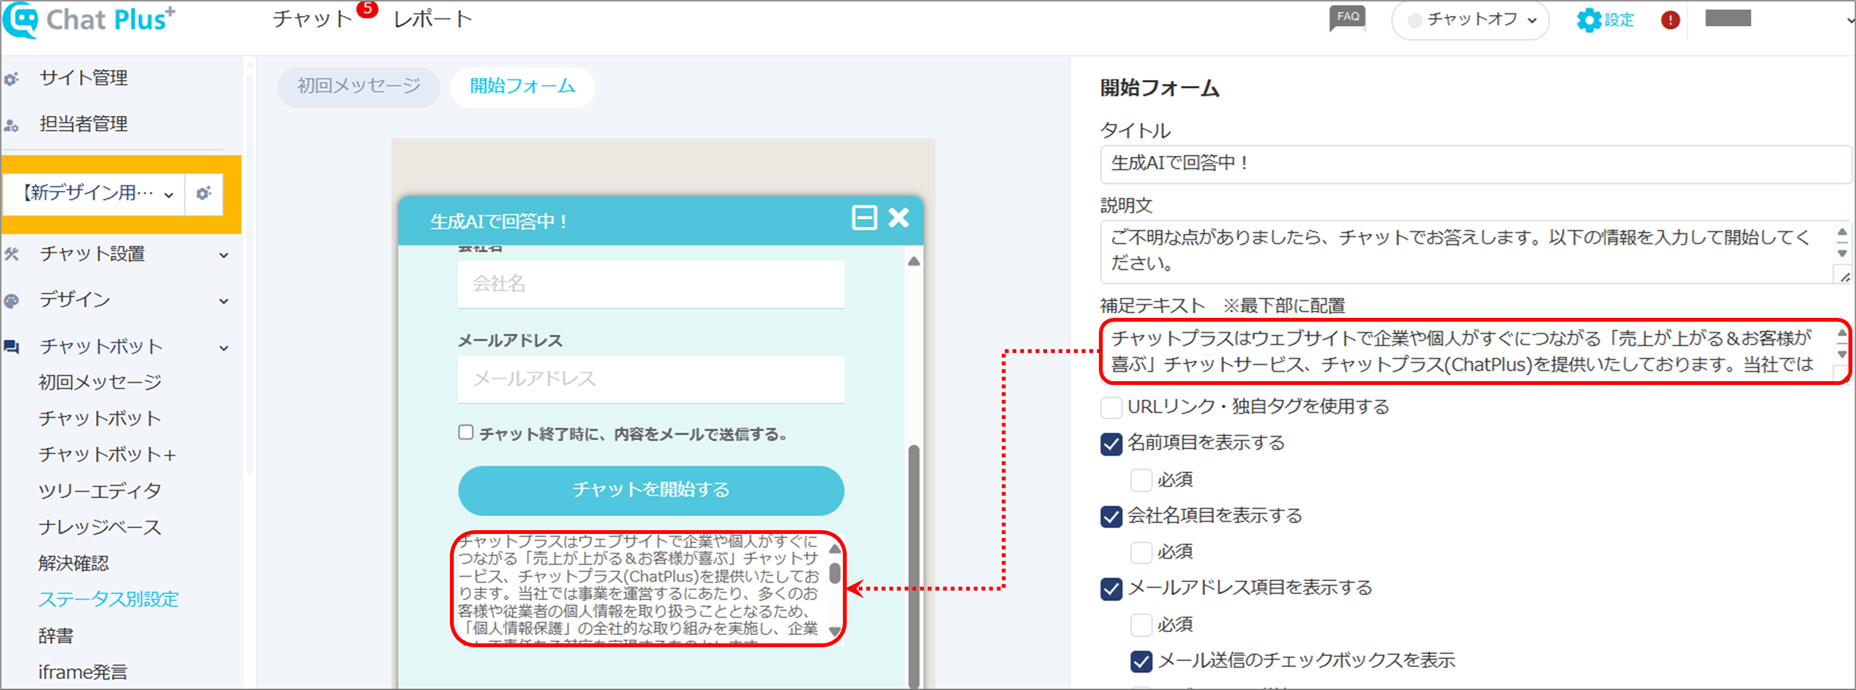Open the FAQ speech bubble icon
The height and width of the screenshot is (690, 1856).
1347,19
